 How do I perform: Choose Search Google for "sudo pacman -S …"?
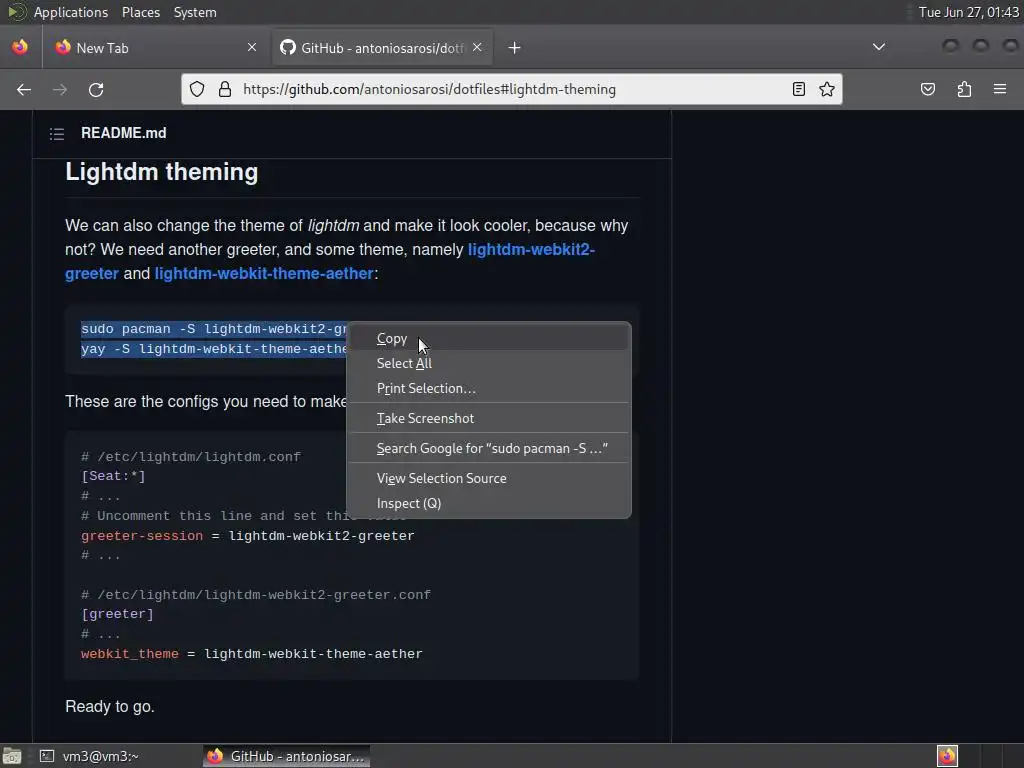pyautogui.click(x=488, y=448)
